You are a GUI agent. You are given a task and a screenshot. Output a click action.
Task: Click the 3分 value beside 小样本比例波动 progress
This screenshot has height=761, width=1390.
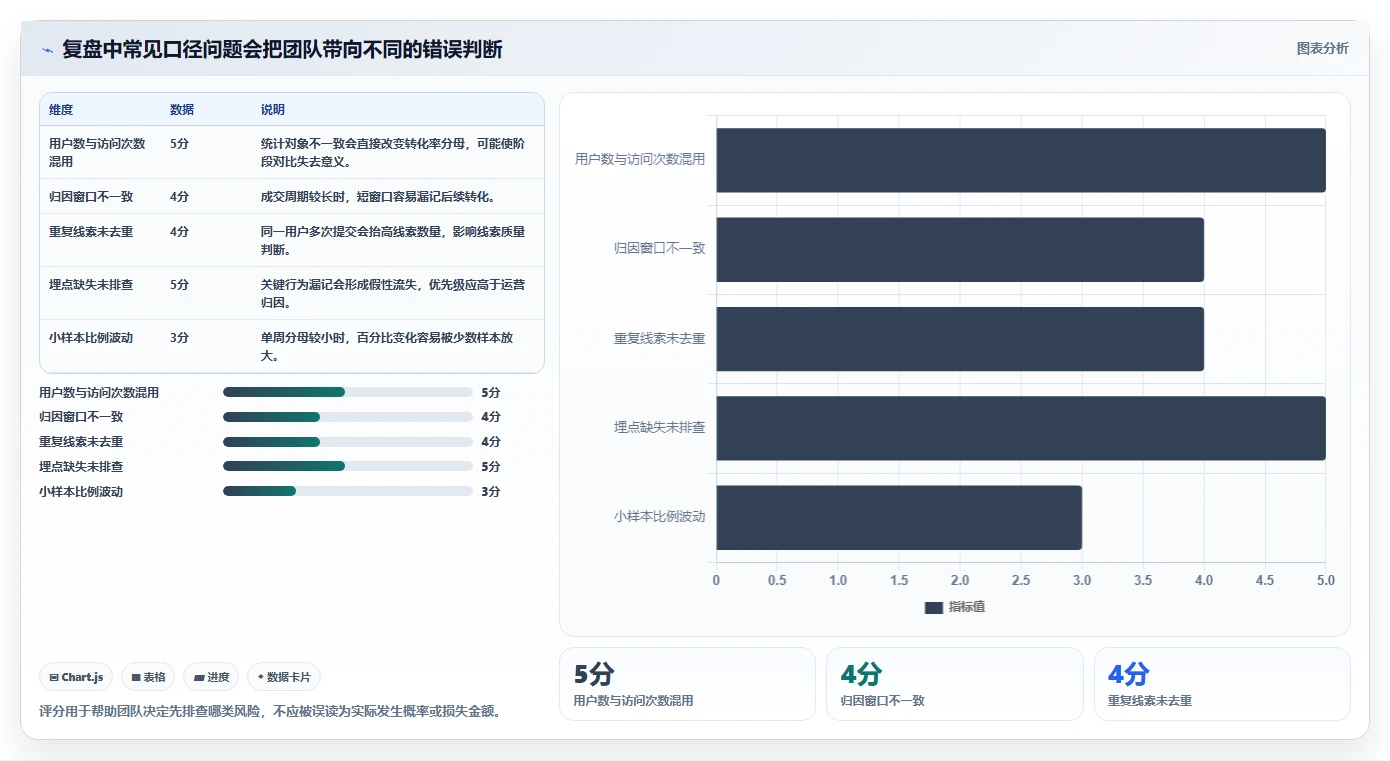[491, 492]
